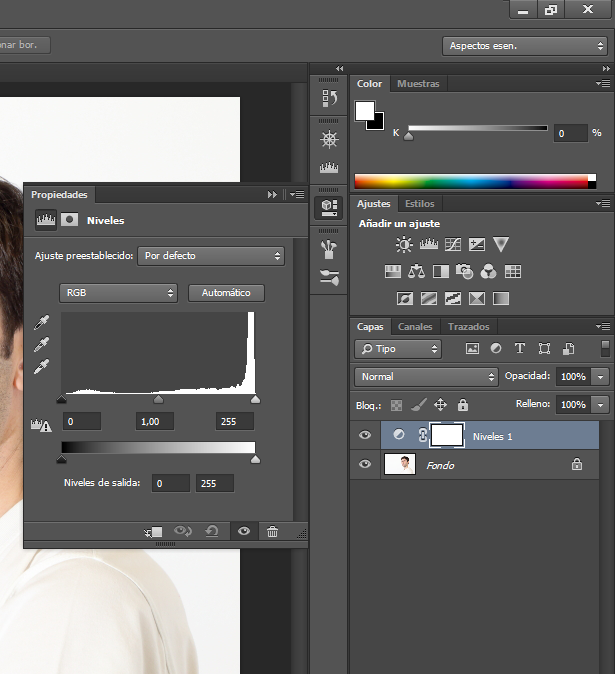
Task: Toggle adjustment visibility in Properties panel
Action: [x=244, y=531]
